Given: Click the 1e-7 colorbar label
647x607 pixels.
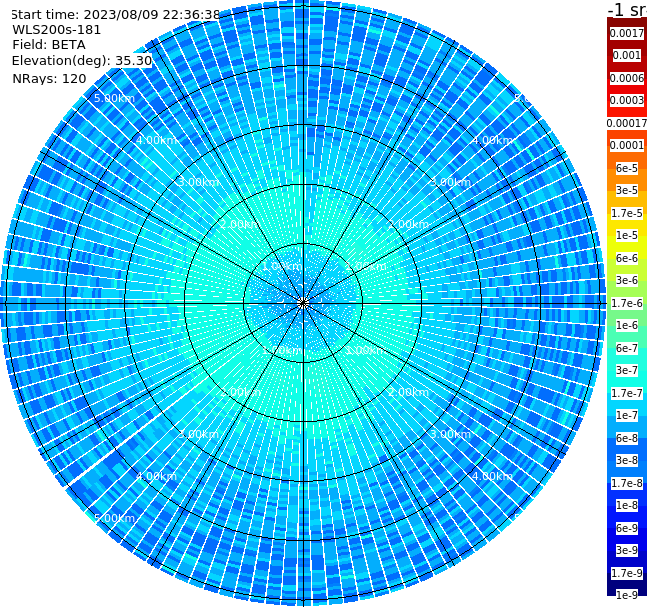Looking at the screenshot, I should pos(627,415).
